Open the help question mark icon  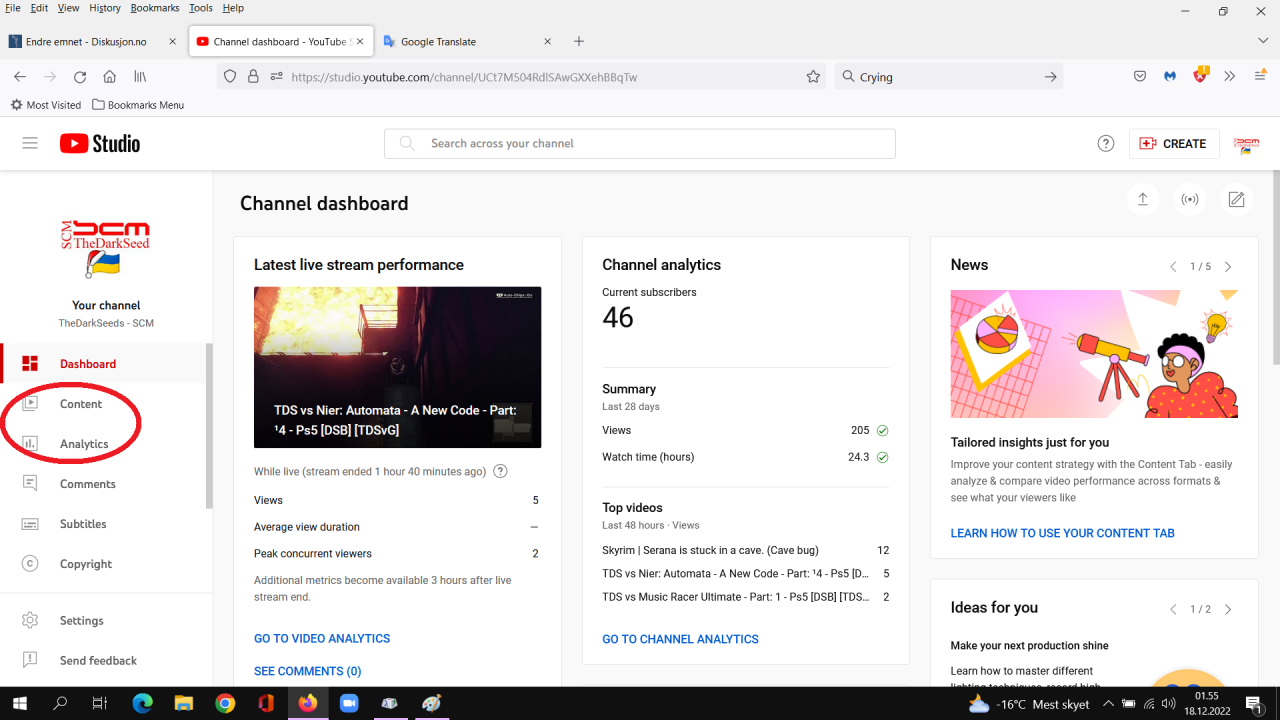point(1106,143)
